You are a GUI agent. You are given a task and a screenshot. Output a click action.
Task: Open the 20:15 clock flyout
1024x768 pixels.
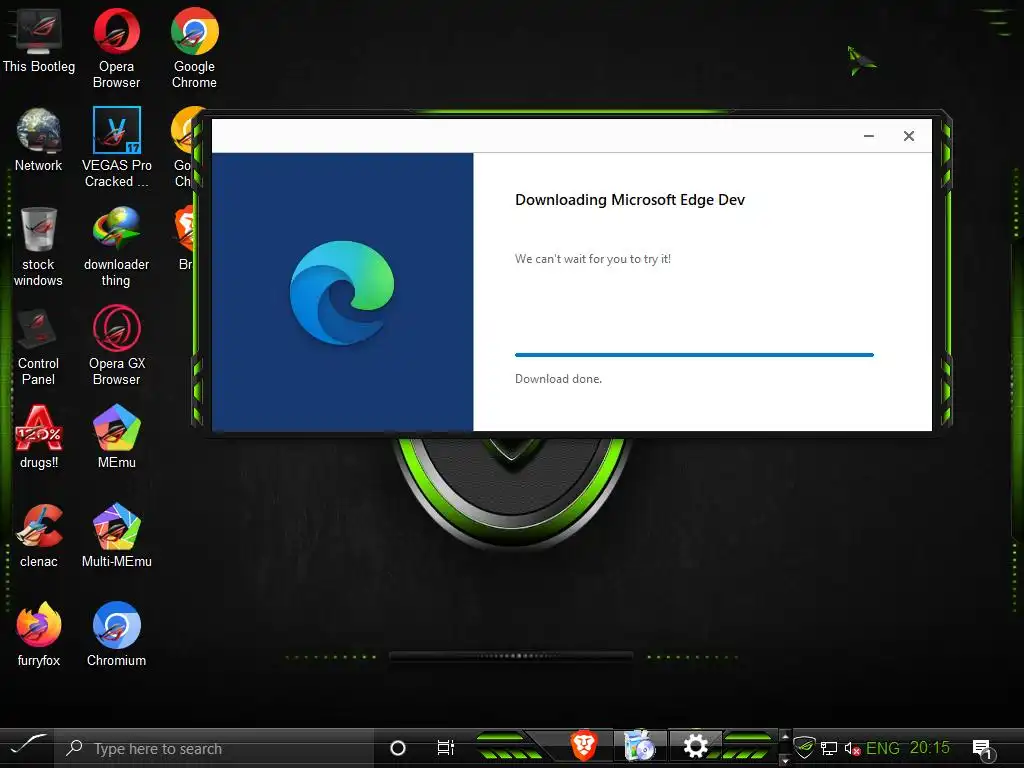coord(929,748)
